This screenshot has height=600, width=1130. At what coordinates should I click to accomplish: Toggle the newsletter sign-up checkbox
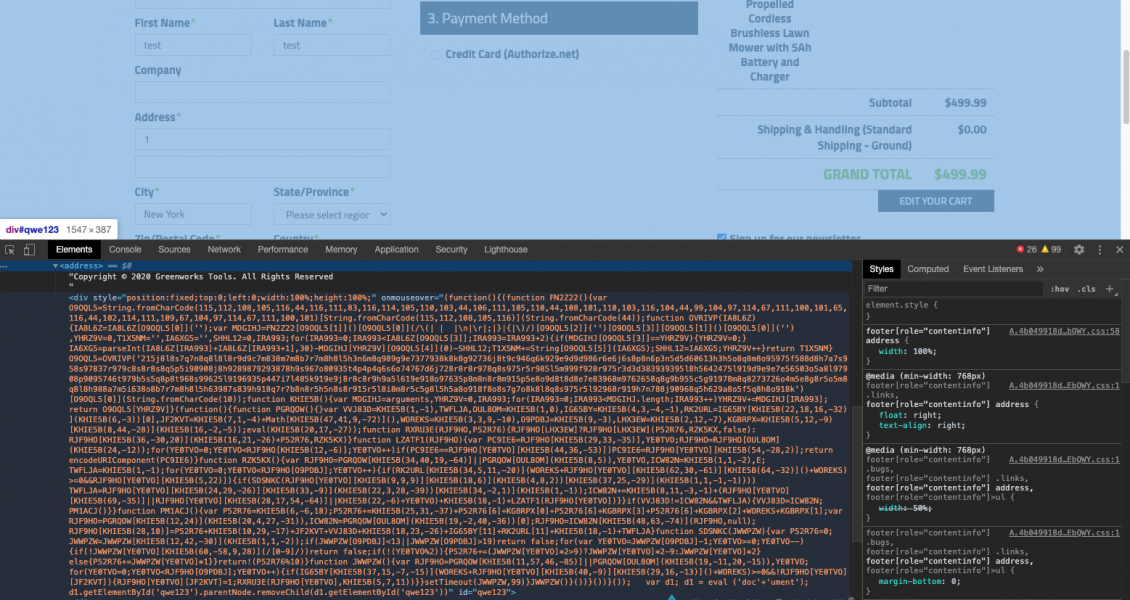pyautogui.click(x=721, y=238)
